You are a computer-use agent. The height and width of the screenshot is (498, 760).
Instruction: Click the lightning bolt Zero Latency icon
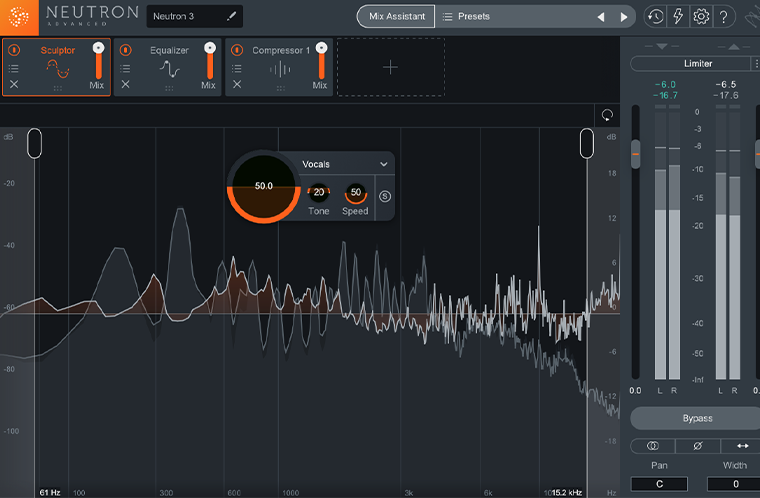pyautogui.click(x=678, y=17)
